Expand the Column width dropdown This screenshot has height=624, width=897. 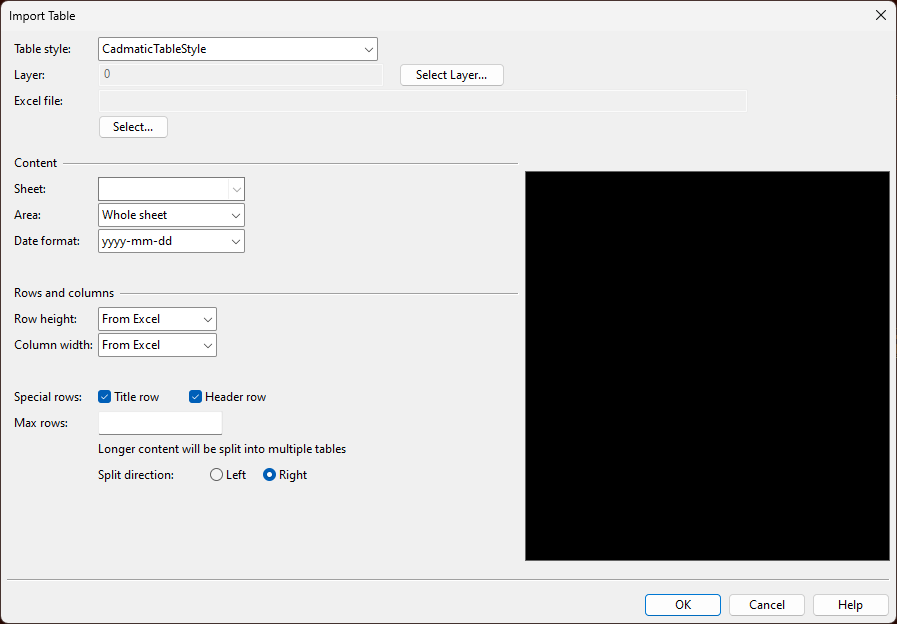tap(158, 345)
